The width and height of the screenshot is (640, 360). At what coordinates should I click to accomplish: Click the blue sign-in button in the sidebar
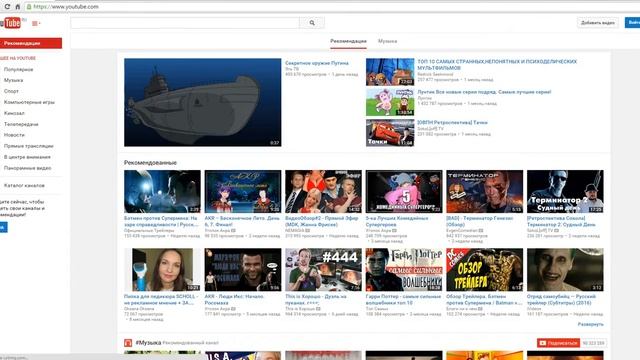point(4,227)
